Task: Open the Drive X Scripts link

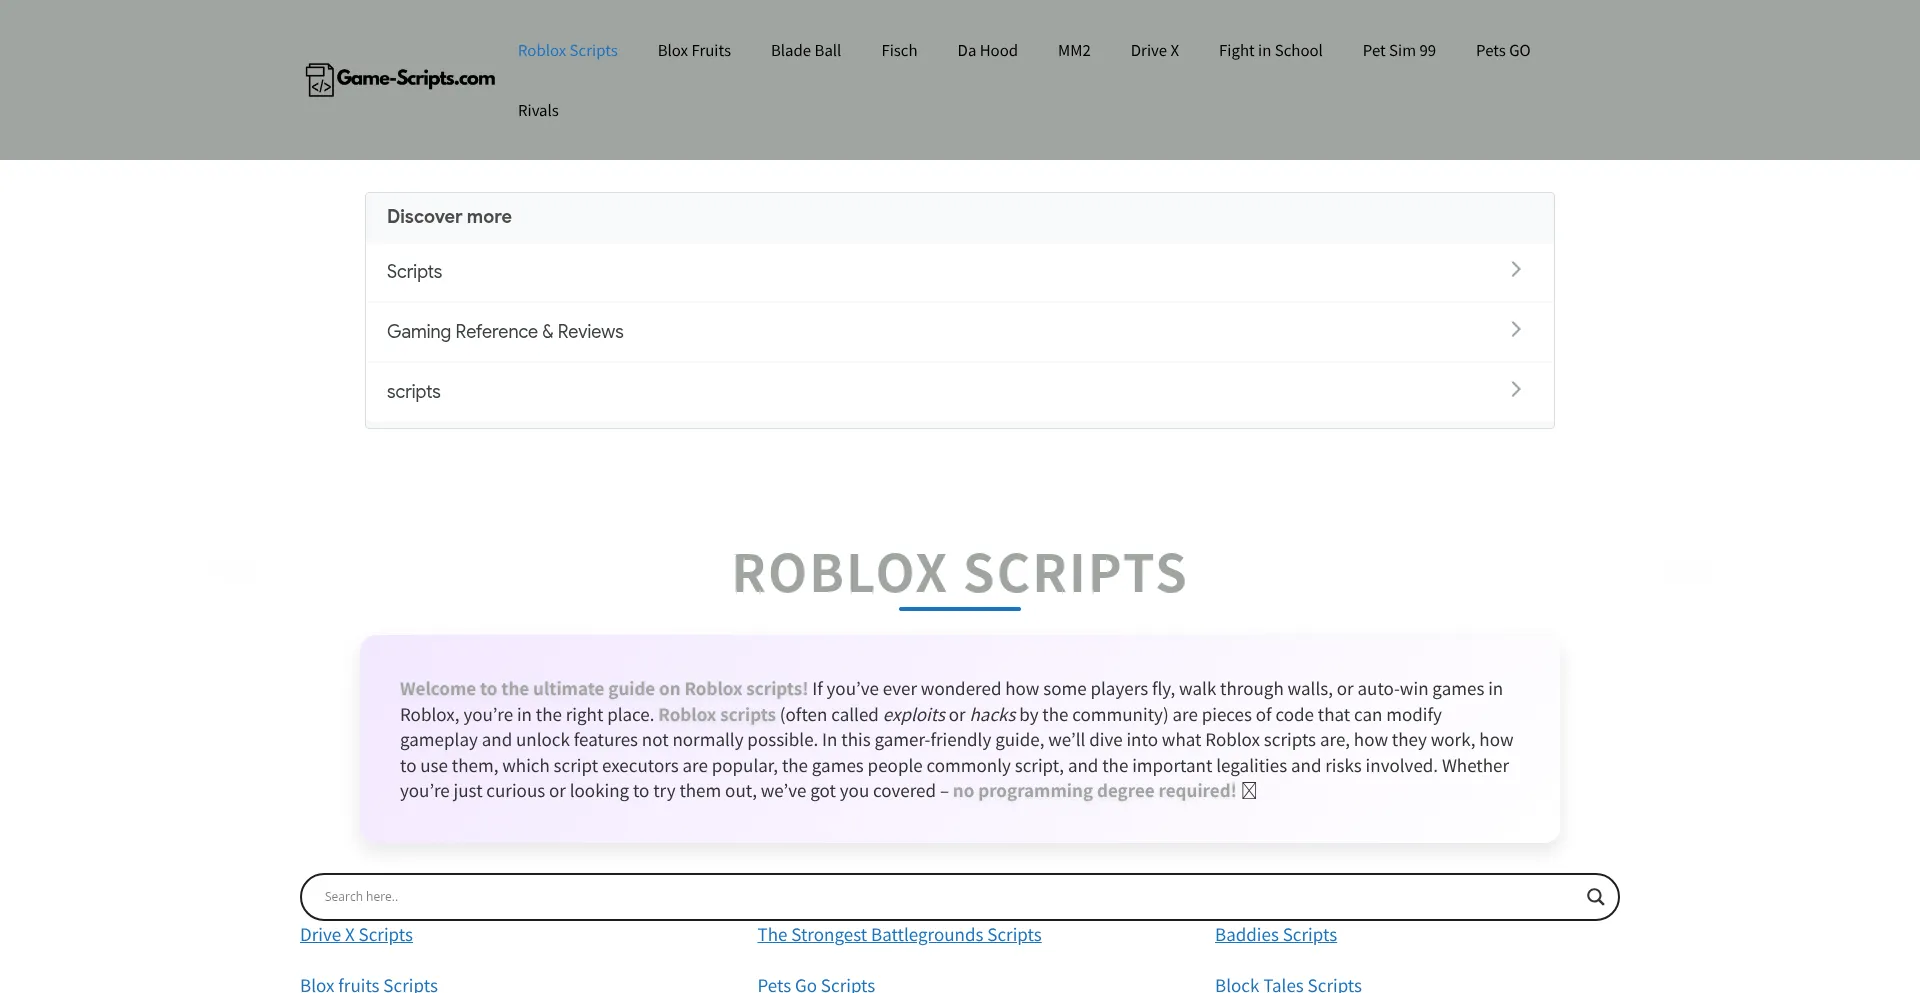Action: (356, 935)
